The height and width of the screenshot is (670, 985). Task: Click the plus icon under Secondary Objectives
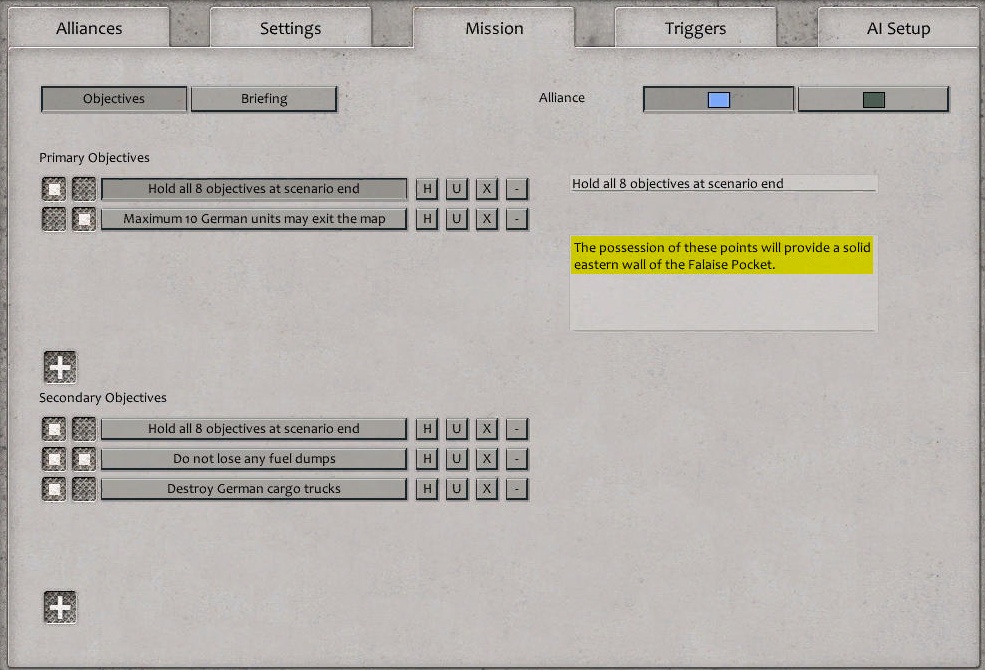(x=59, y=606)
